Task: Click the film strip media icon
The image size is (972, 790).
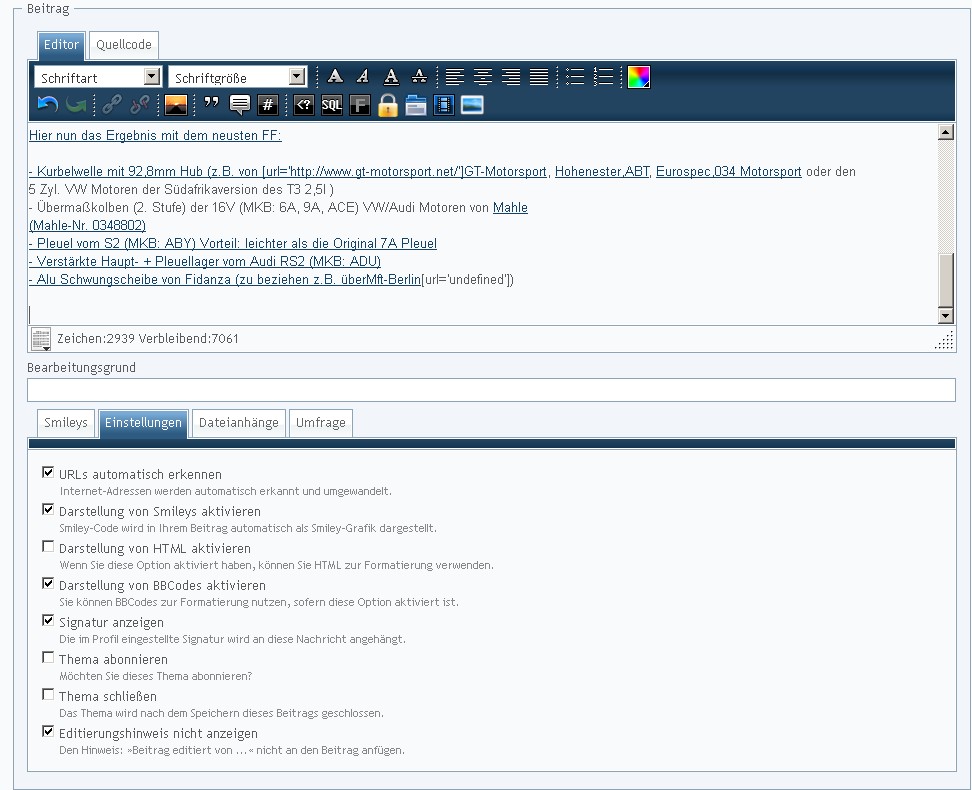Action: tap(444, 104)
